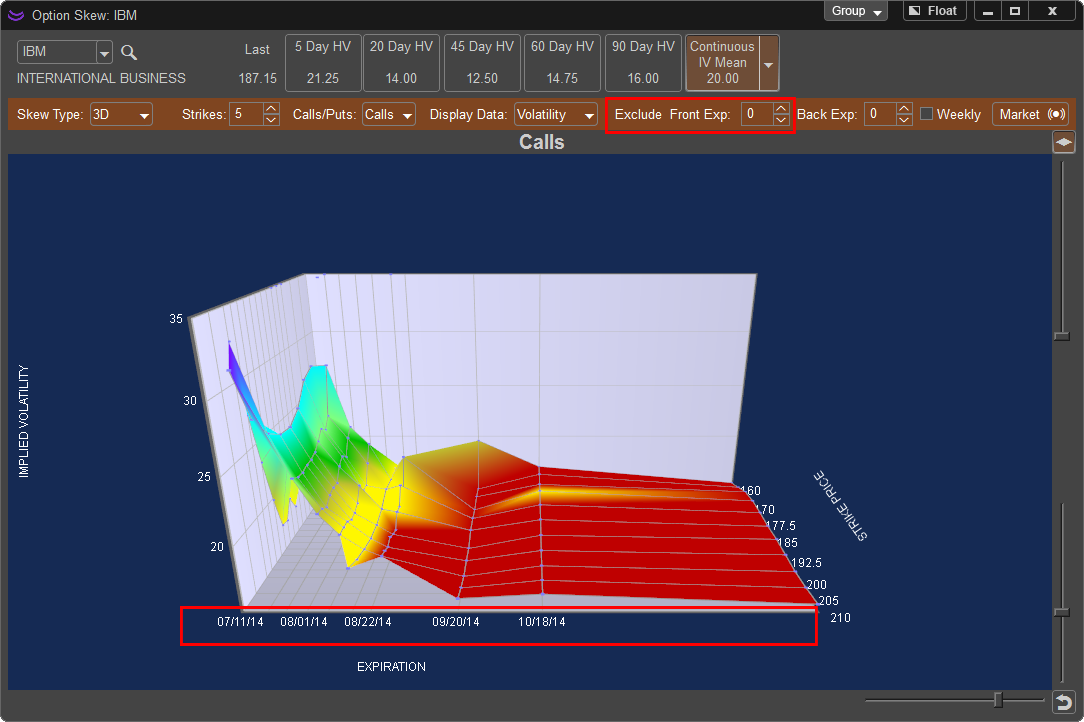The width and height of the screenshot is (1084, 722).
Task: Expand the Continuous IV Mean dropdown arrow
Action: pyautogui.click(x=769, y=64)
